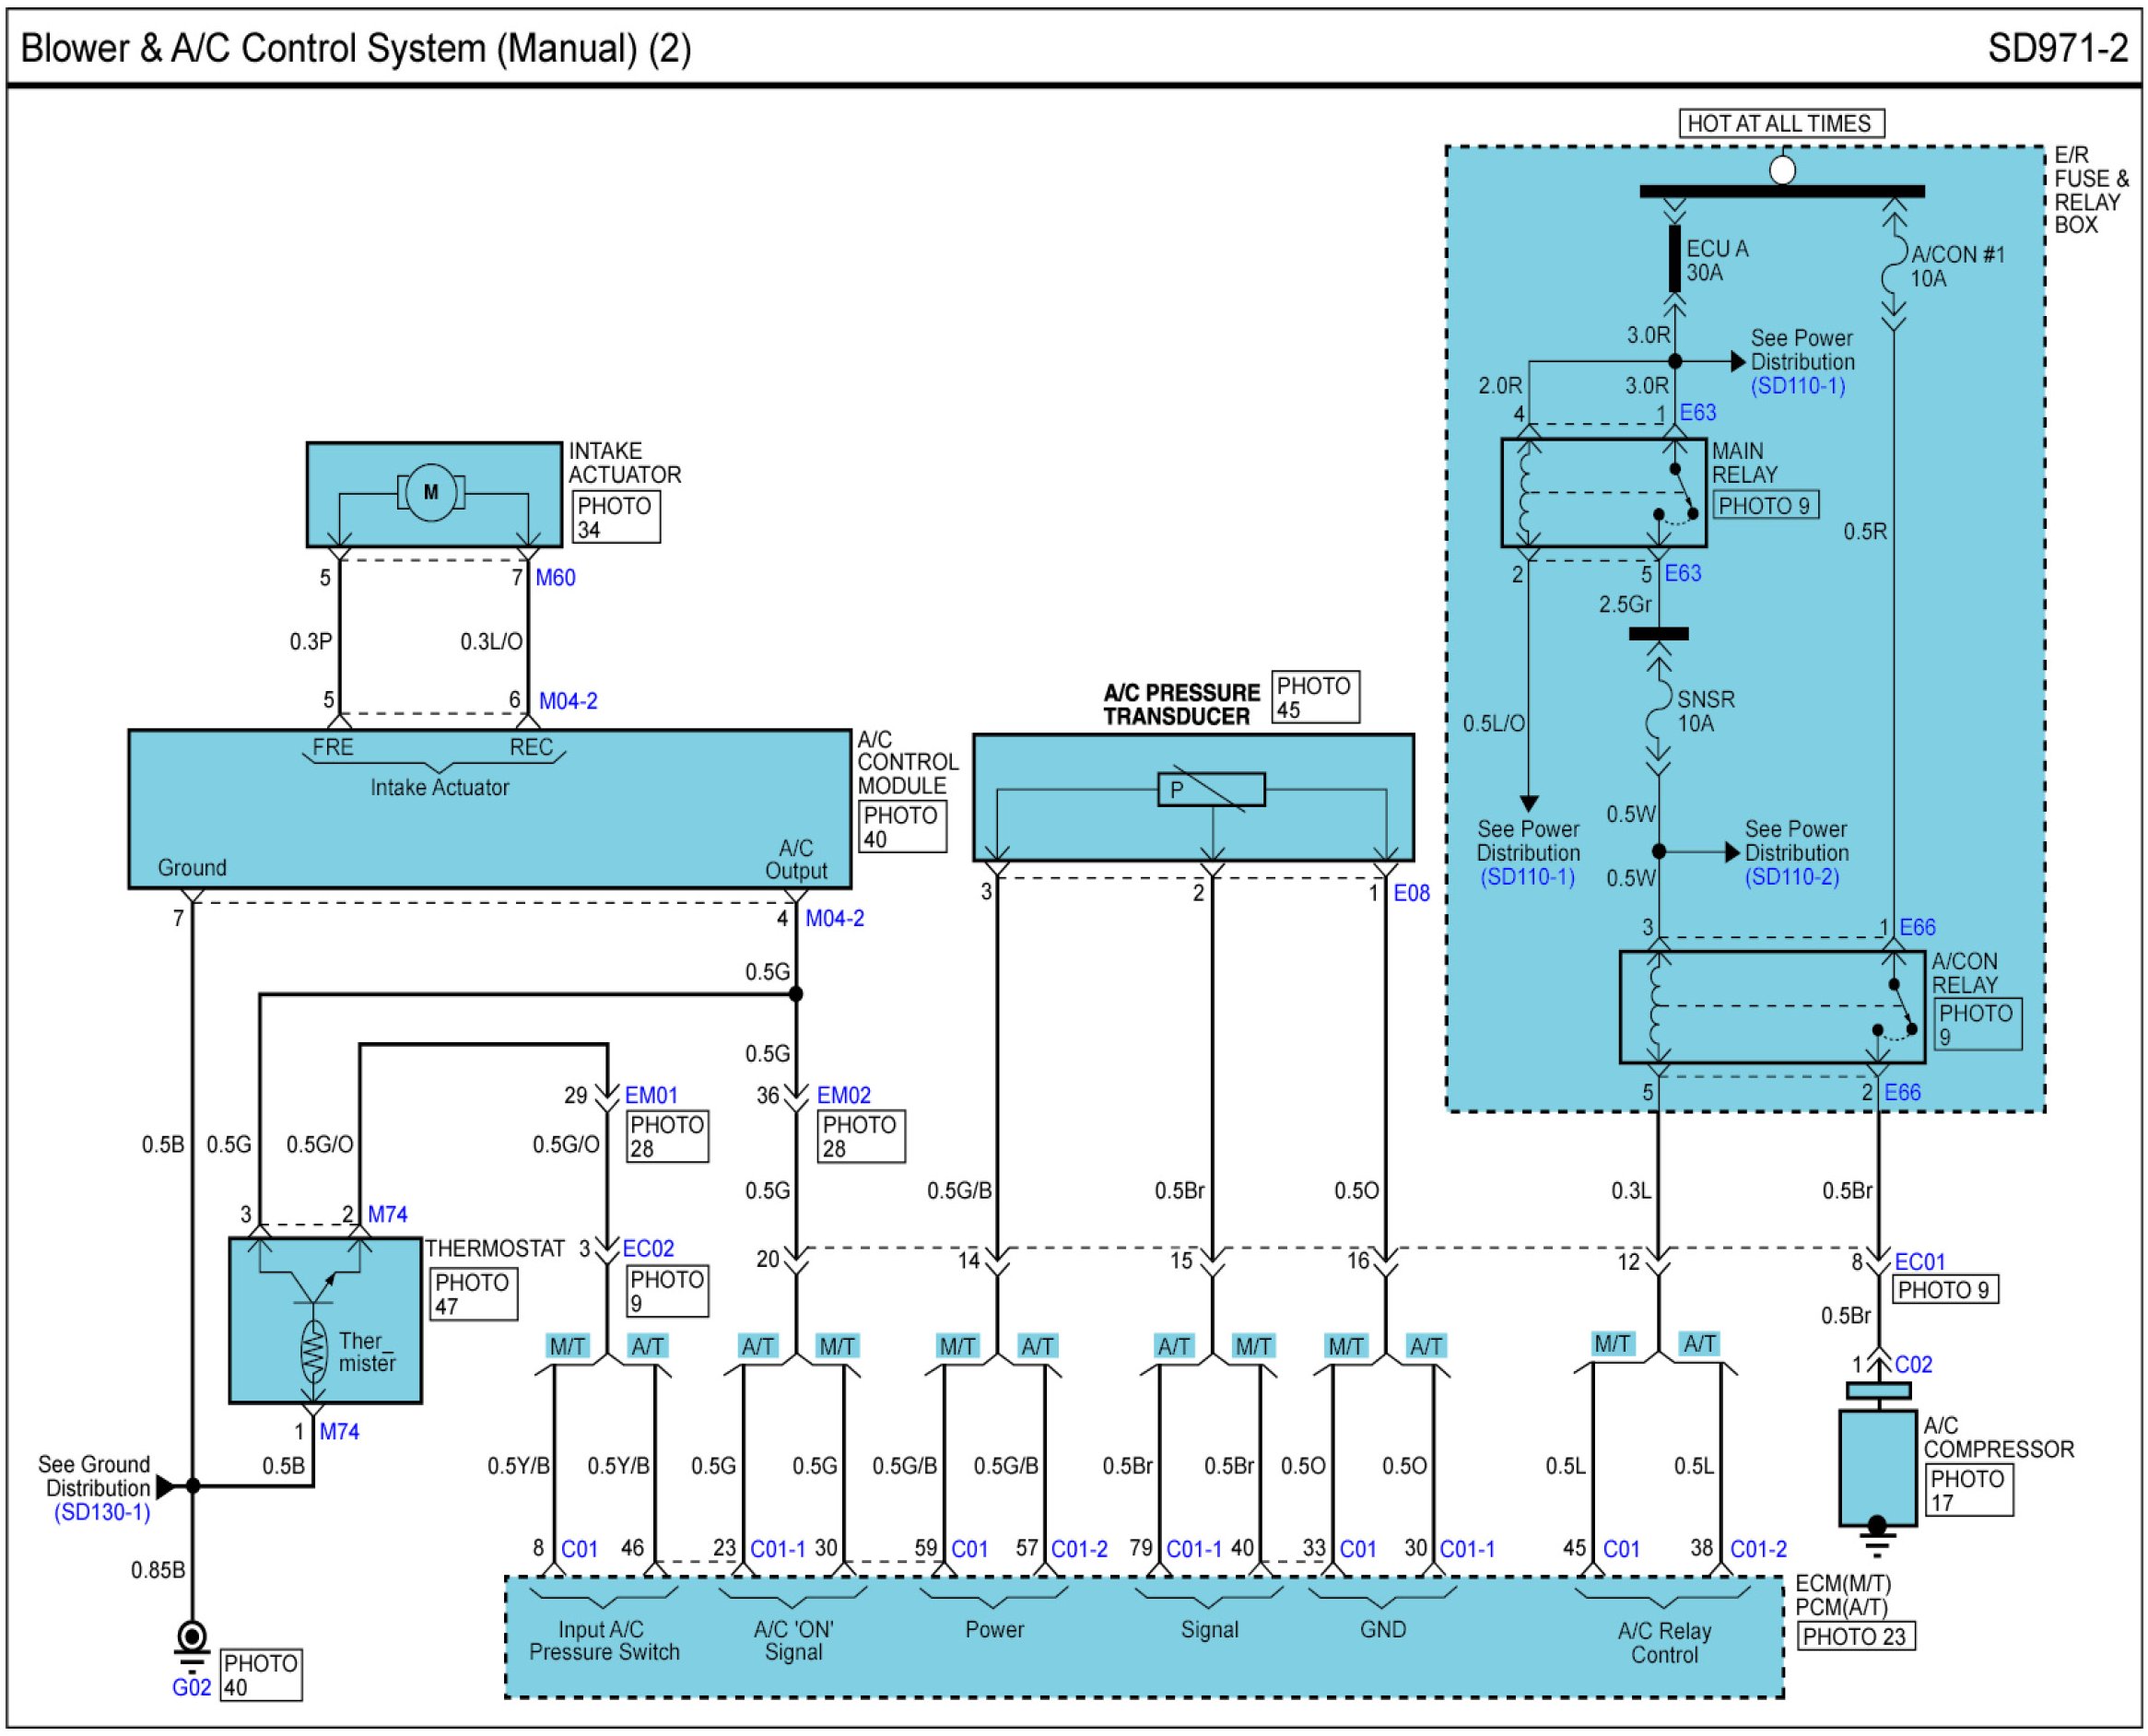Click the M04-2 connector label at A/C Output

click(x=834, y=918)
